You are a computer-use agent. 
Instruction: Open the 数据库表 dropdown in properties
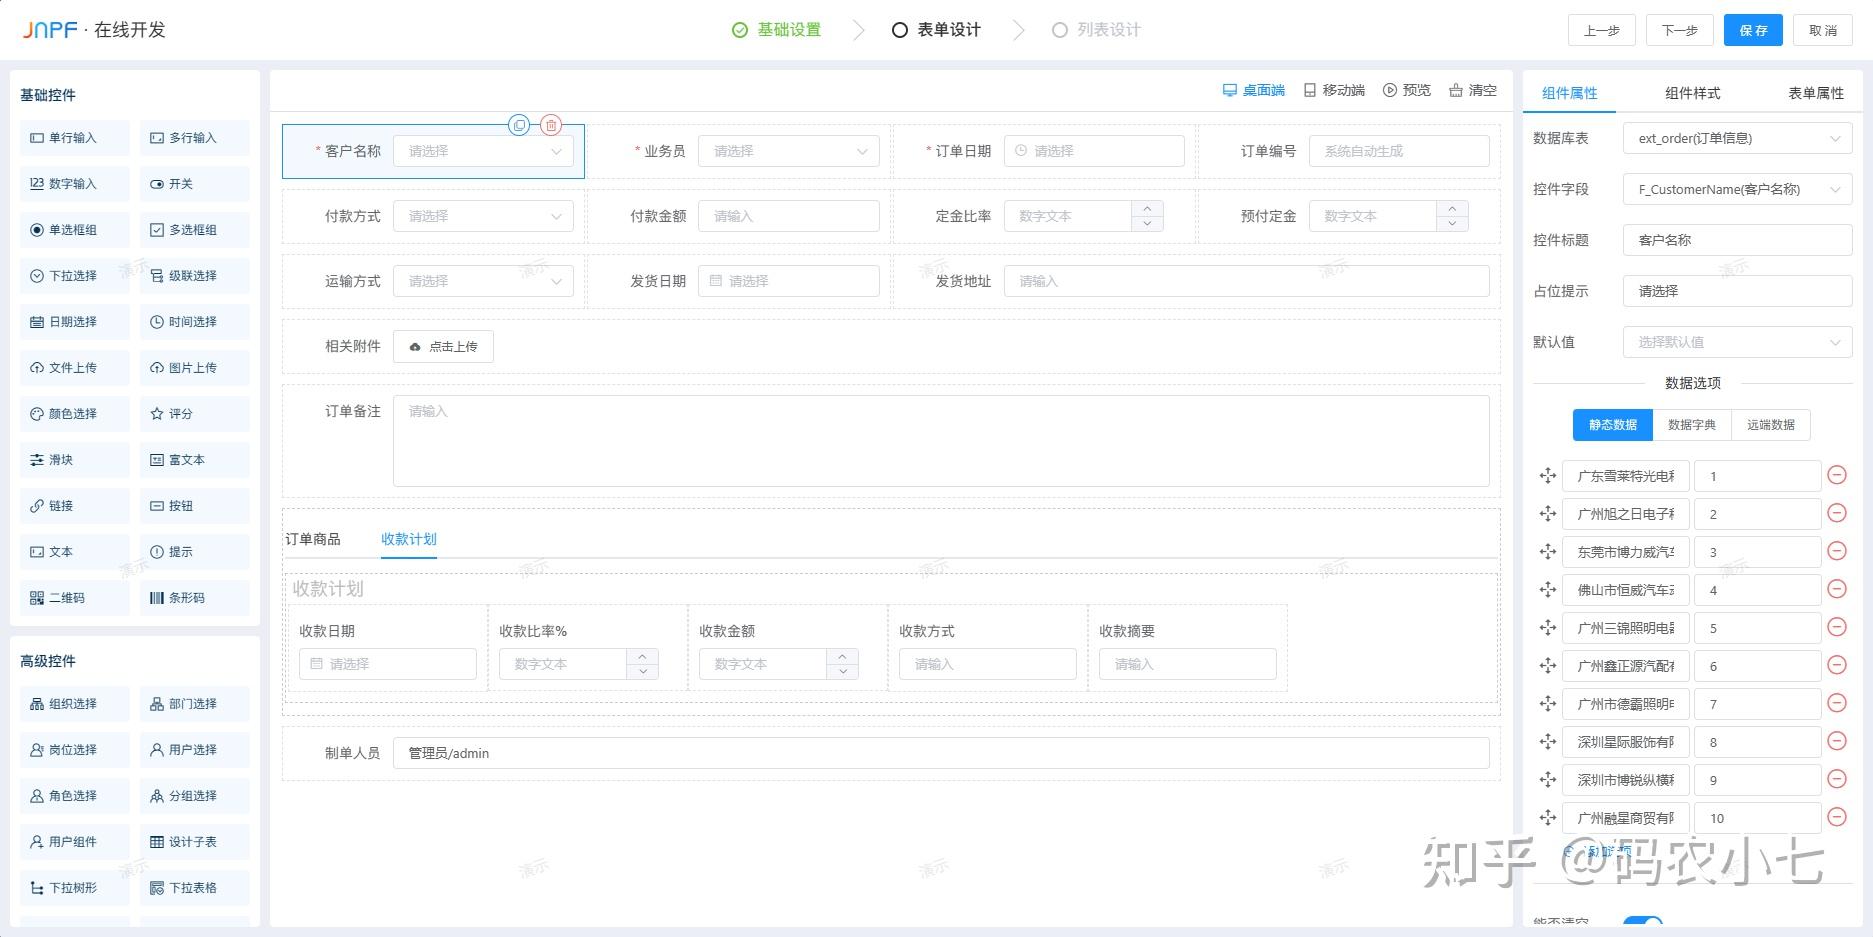tap(1738, 138)
